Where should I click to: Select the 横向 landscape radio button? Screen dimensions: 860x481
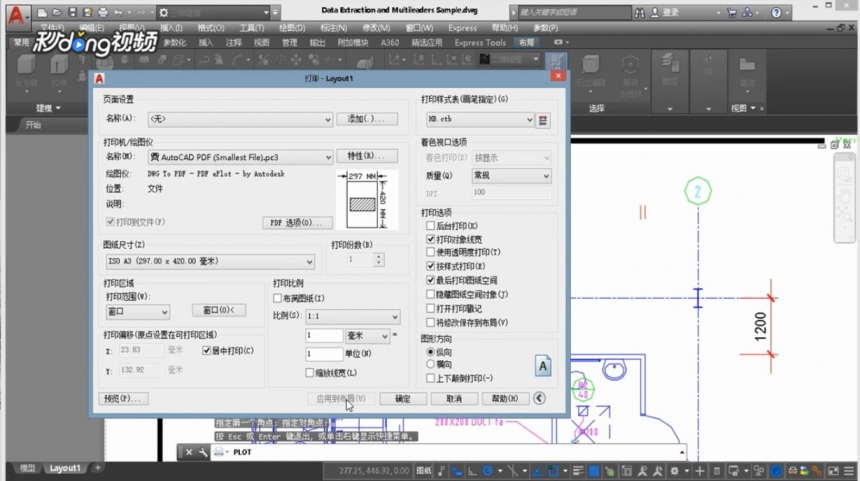(431, 364)
